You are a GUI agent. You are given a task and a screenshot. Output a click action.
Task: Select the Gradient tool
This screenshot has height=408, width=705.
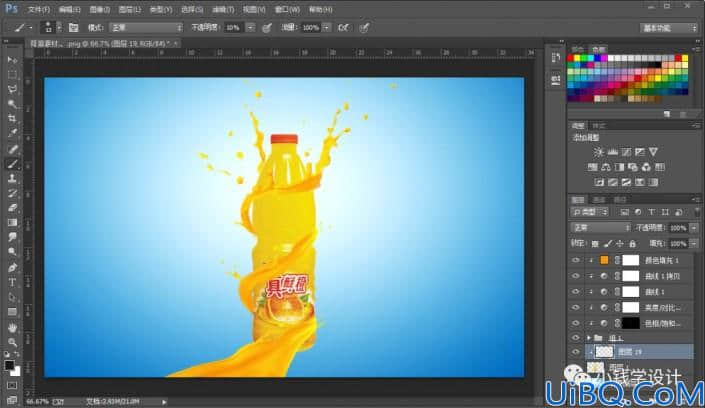[12, 223]
